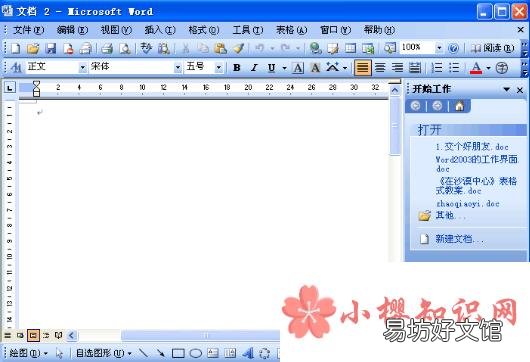Insert a table icon
The height and width of the screenshot is (362, 530).
coord(350,48)
